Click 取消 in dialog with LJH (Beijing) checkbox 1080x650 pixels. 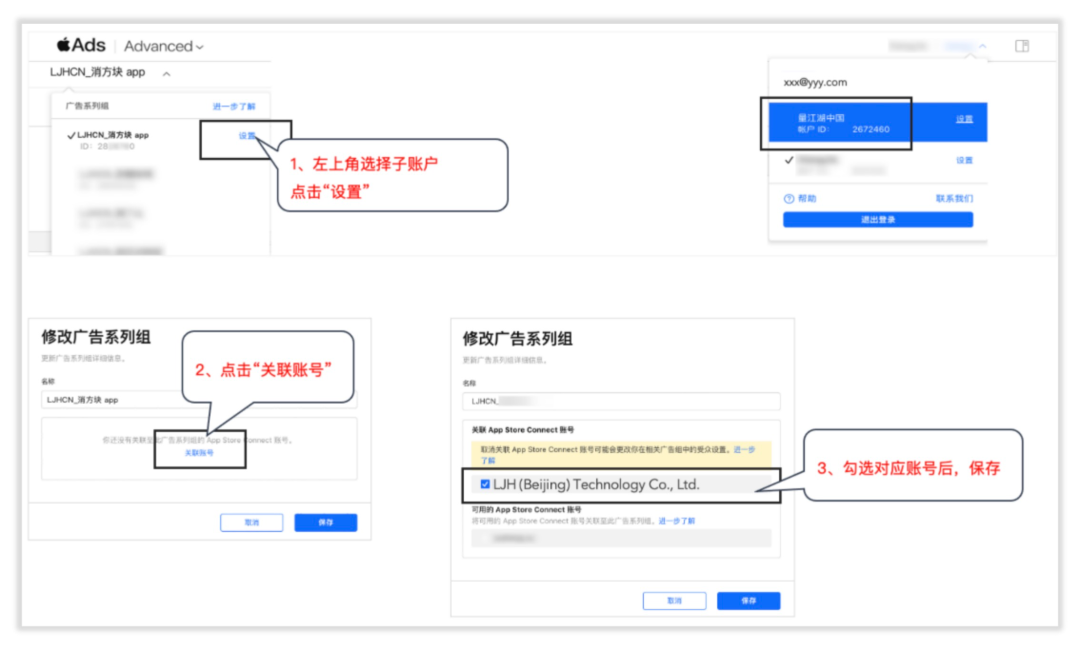(674, 601)
